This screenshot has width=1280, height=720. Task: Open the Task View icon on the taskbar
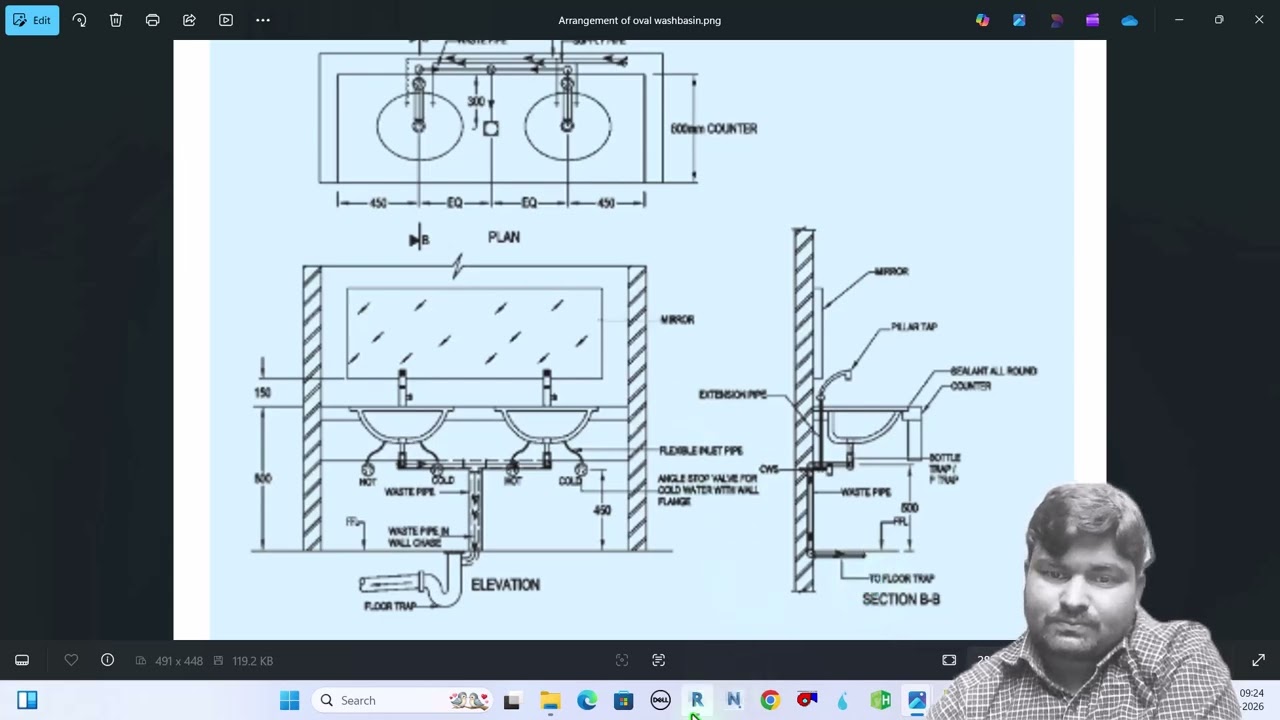point(512,700)
